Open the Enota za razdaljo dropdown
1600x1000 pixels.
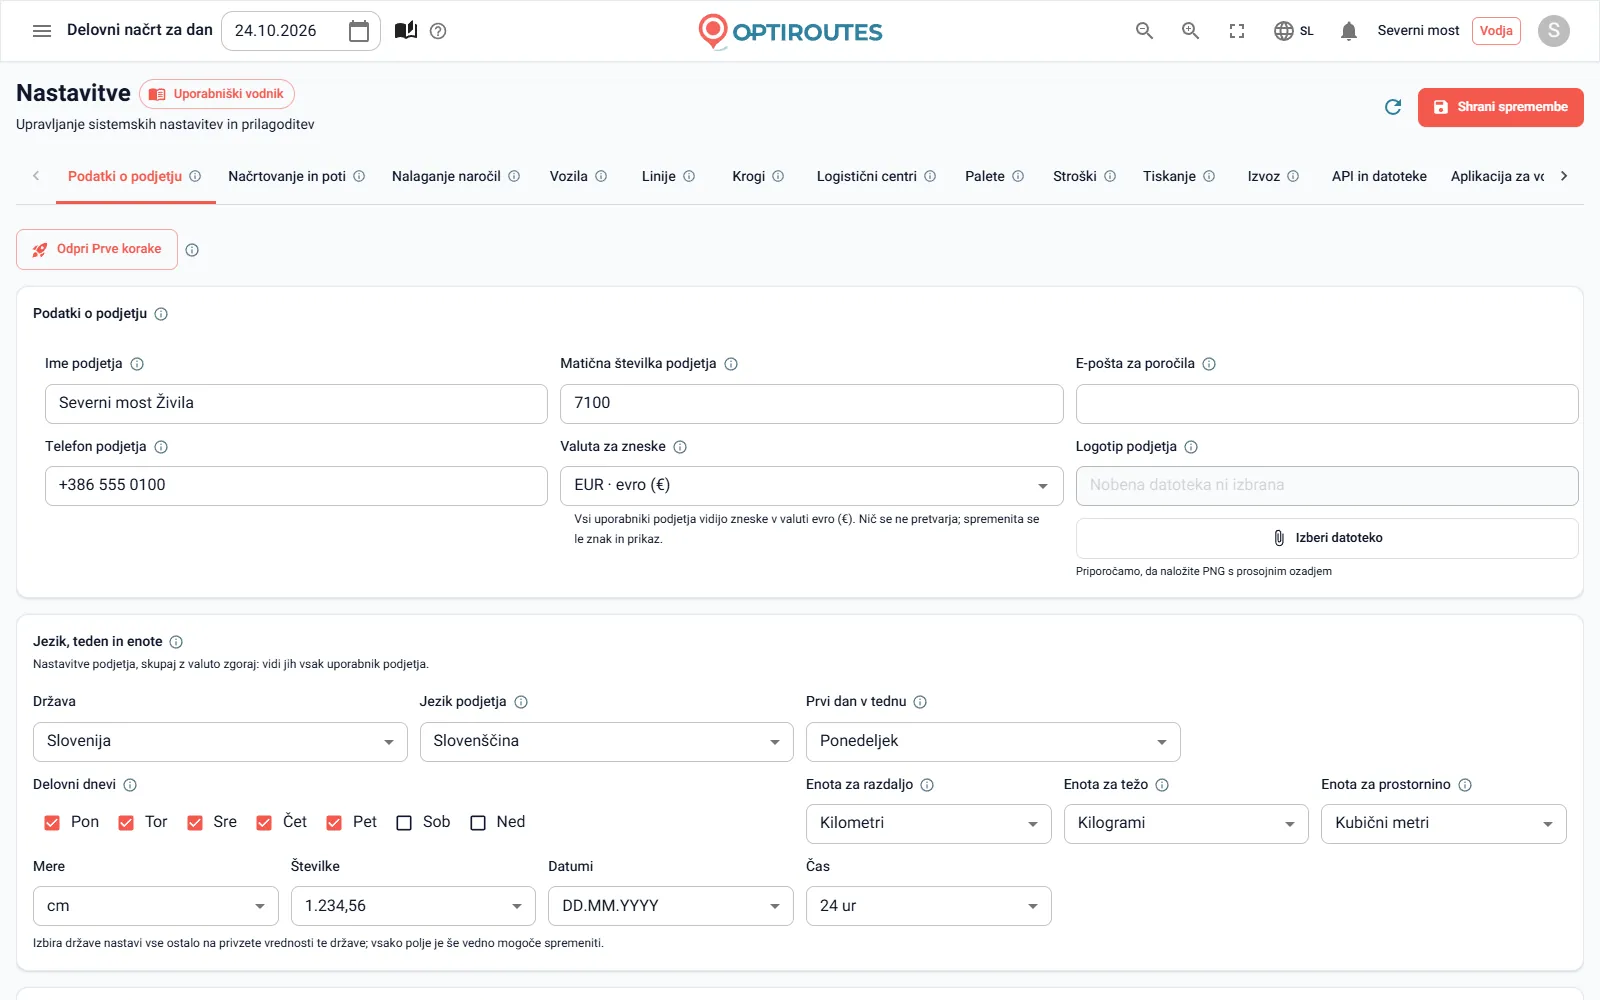(x=928, y=824)
